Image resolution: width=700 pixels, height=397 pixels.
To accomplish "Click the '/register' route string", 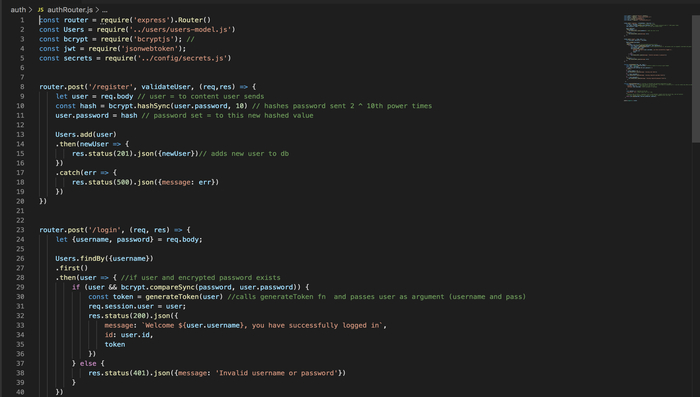I will (111, 87).
